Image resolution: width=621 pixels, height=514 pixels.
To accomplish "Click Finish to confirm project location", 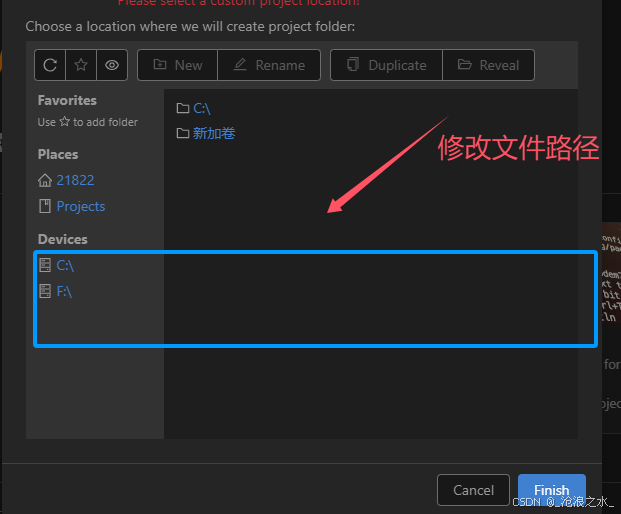I will tap(552, 490).
